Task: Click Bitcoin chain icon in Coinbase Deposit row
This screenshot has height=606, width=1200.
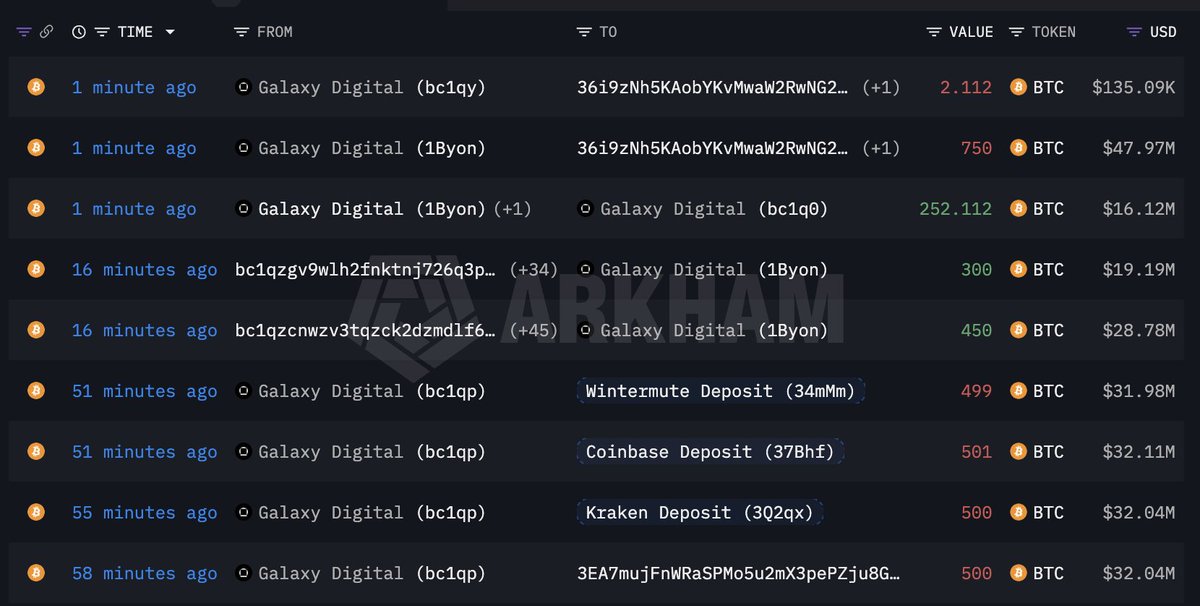Action: pos(36,451)
